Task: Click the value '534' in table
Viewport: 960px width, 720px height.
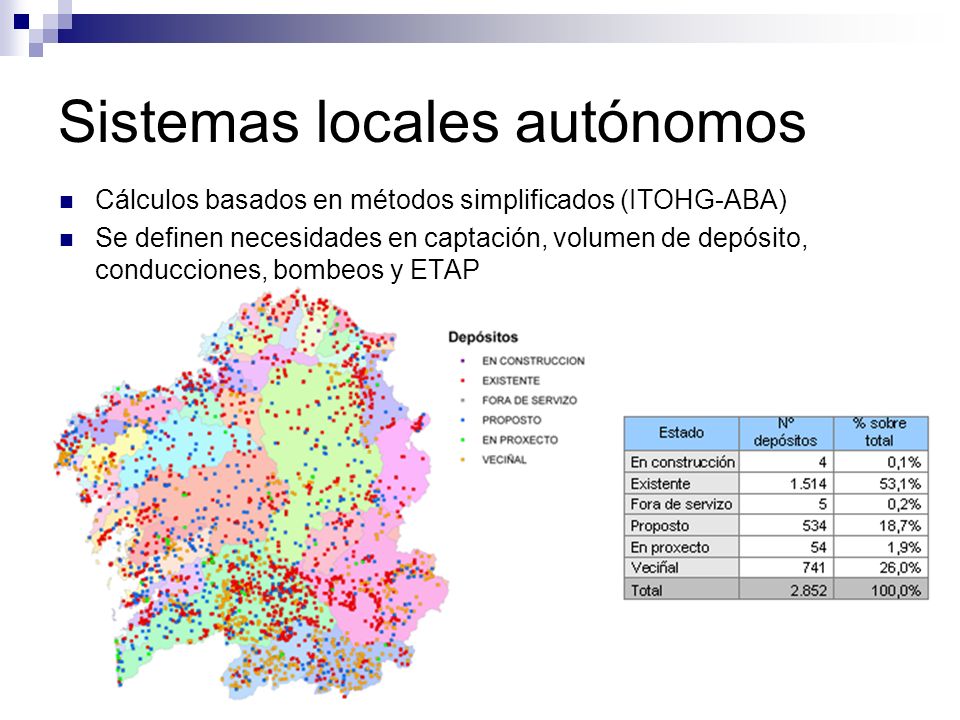Action: coord(814,526)
